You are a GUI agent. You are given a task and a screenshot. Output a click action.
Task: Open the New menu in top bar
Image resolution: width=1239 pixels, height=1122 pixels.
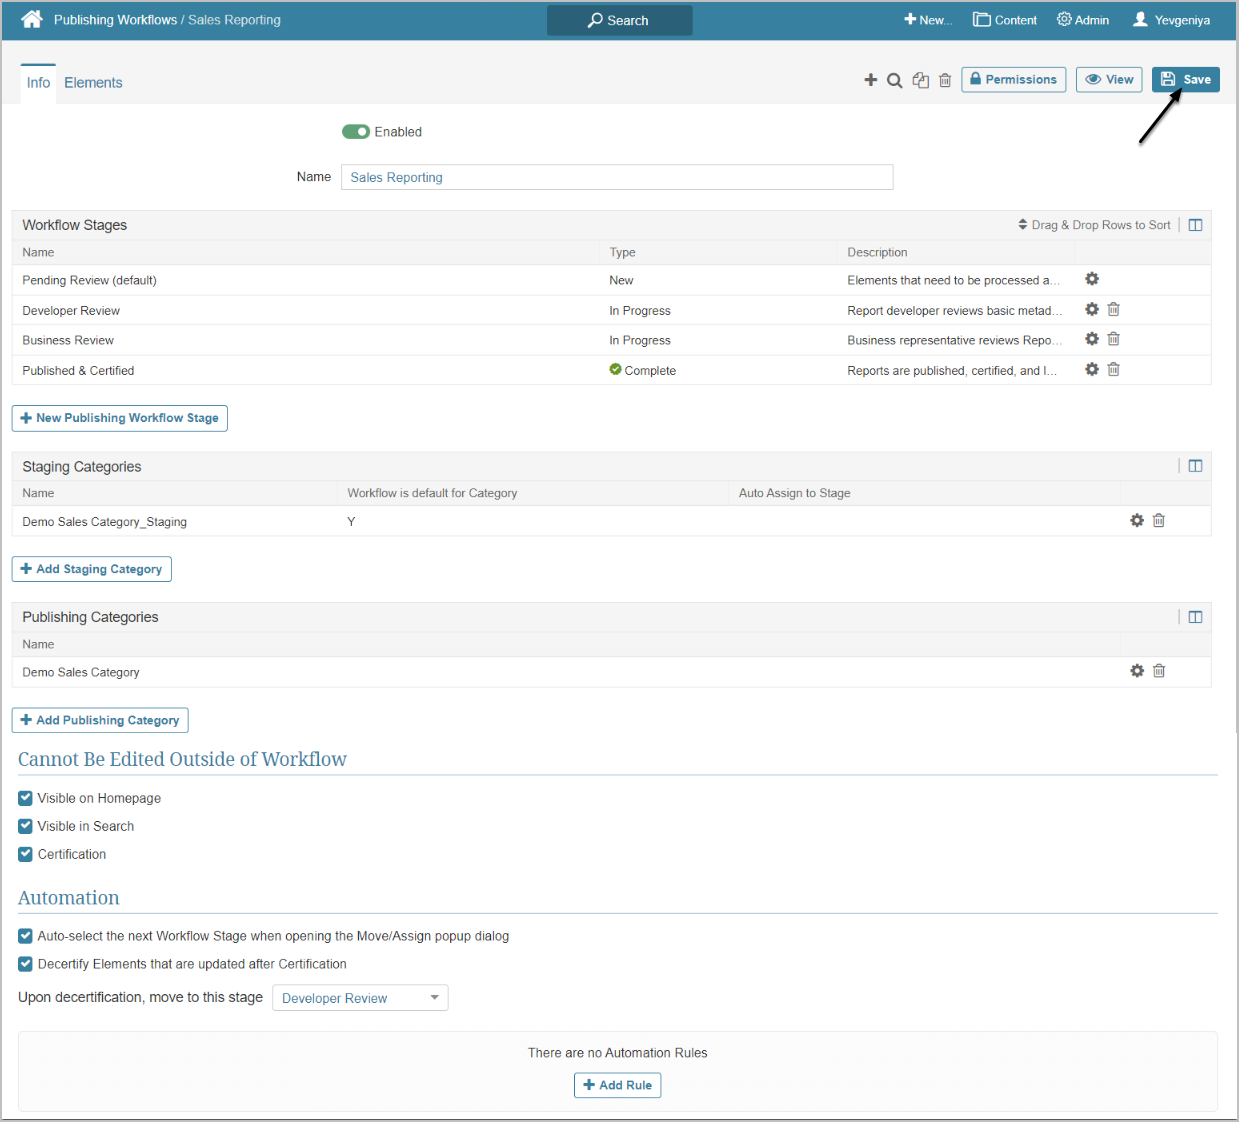coord(927,20)
